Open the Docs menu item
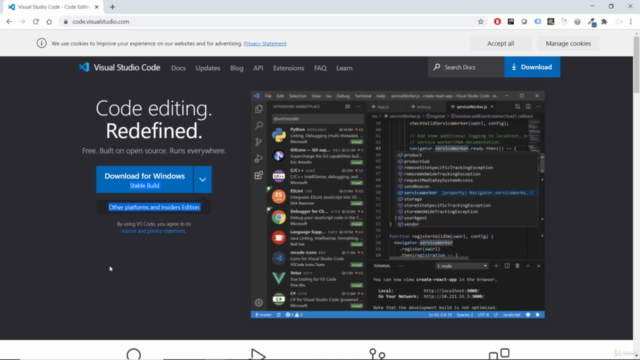The height and width of the screenshot is (360, 640). (x=178, y=68)
